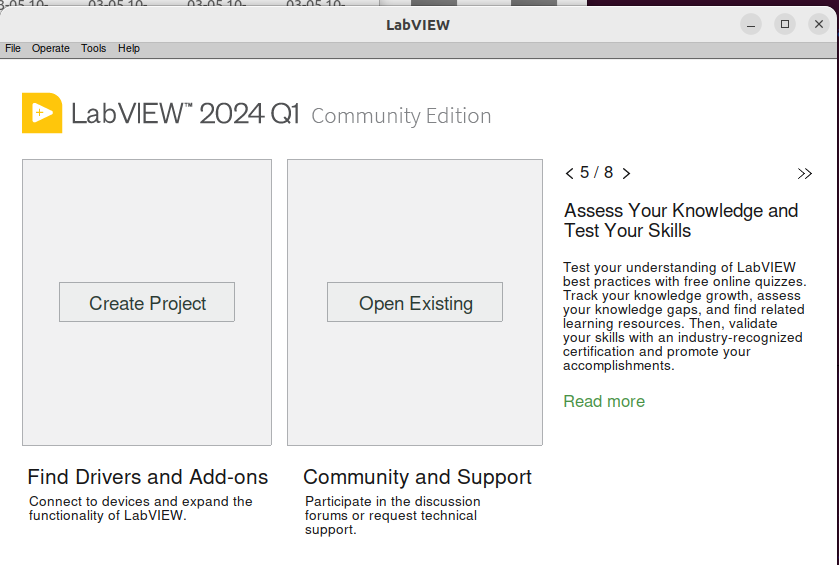Open Find Drivers and Add-ons
839x565 pixels.
click(148, 477)
